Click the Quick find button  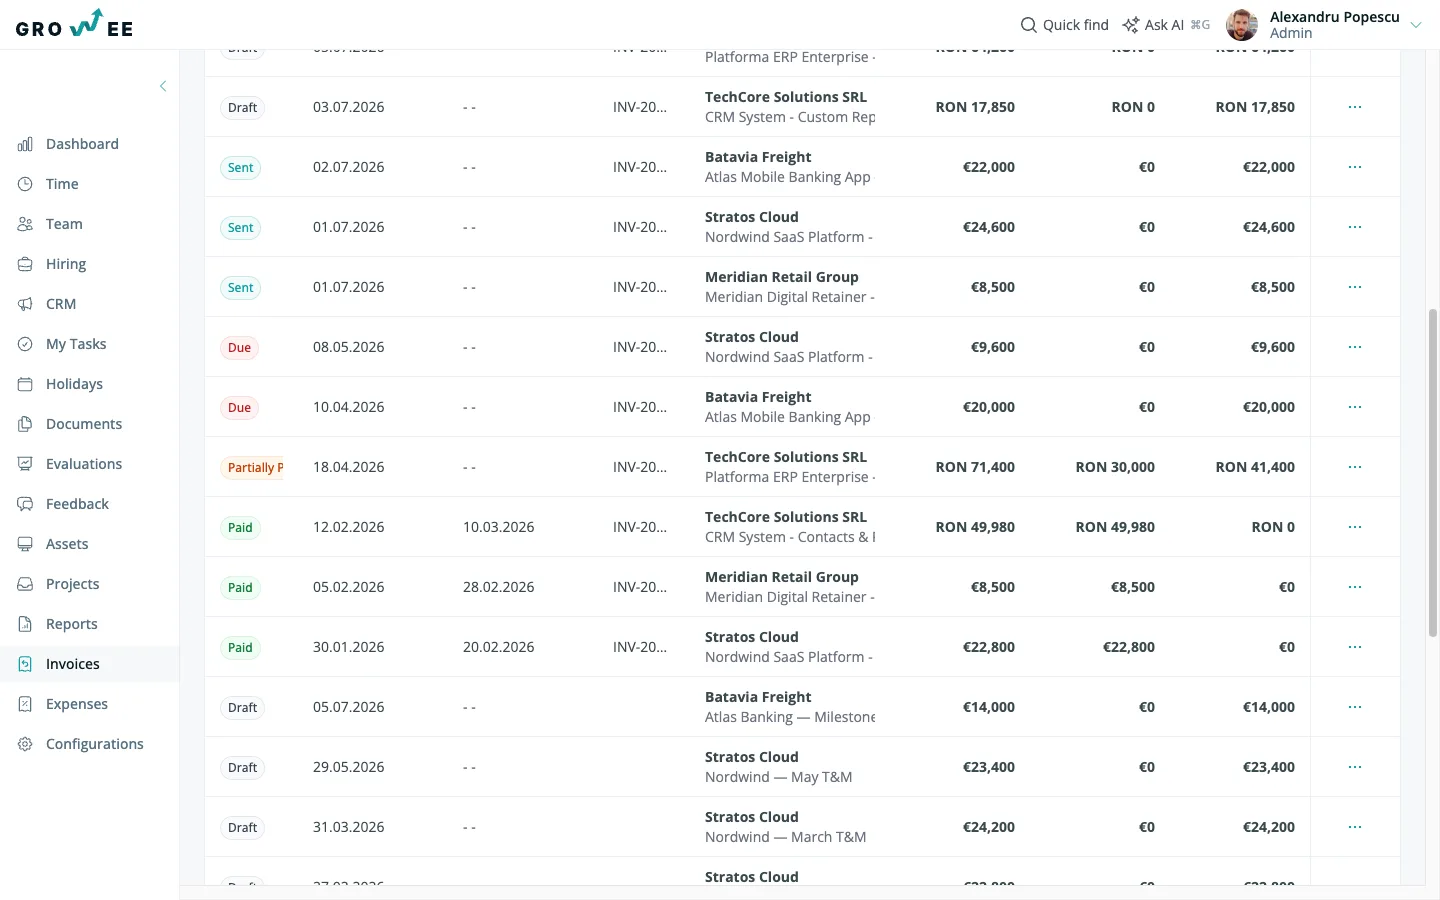tap(1064, 25)
